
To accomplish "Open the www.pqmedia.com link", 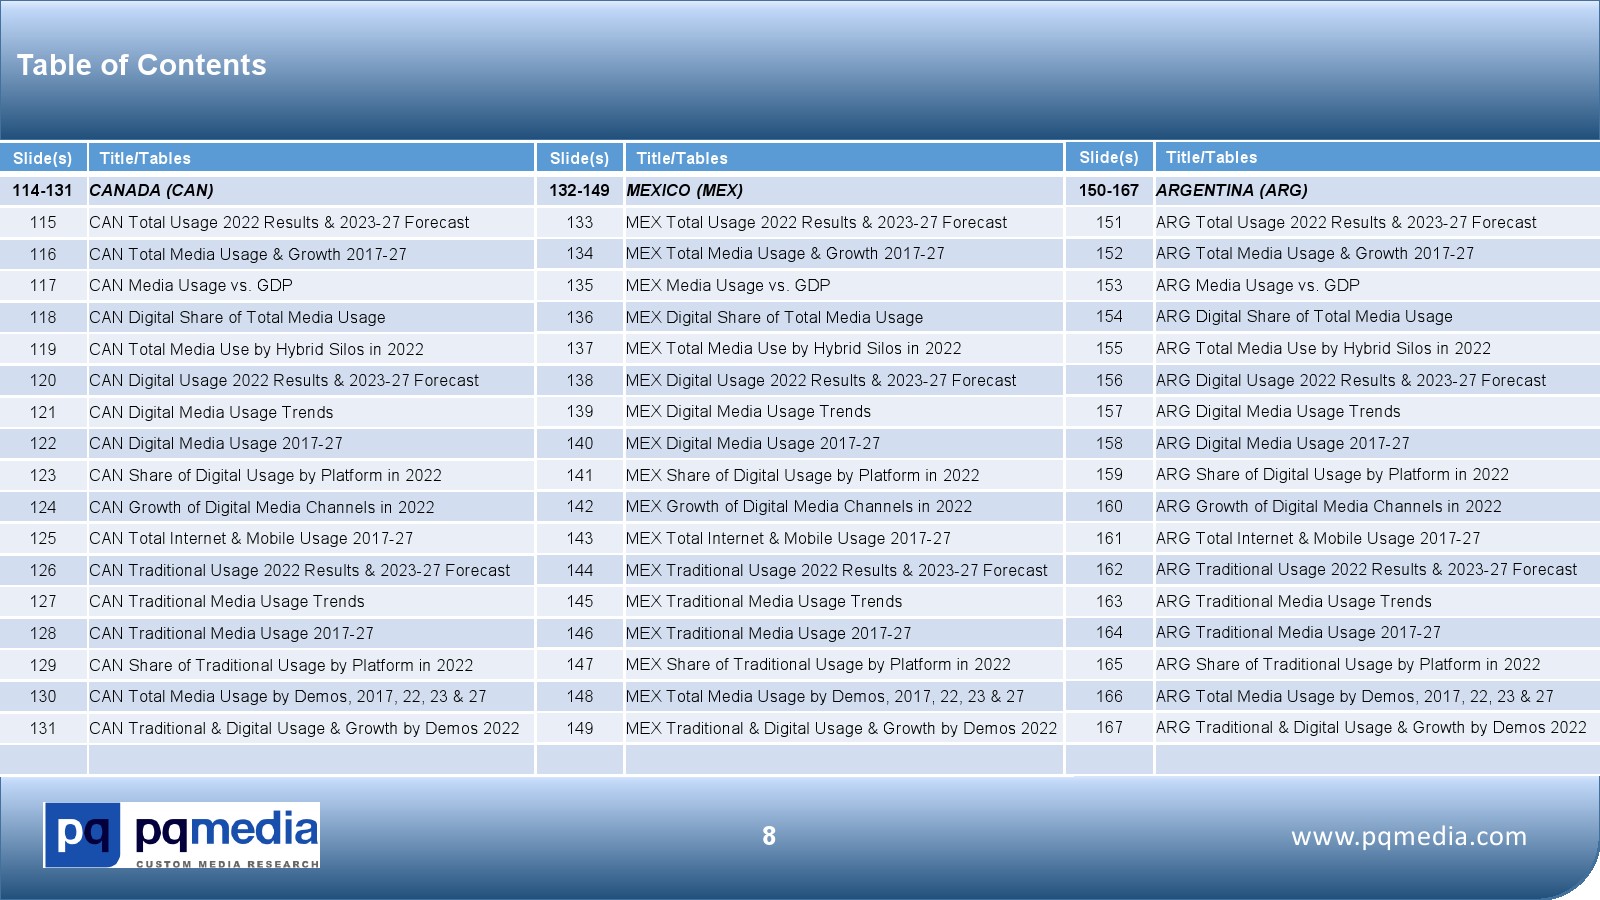I will point(1408,836).
